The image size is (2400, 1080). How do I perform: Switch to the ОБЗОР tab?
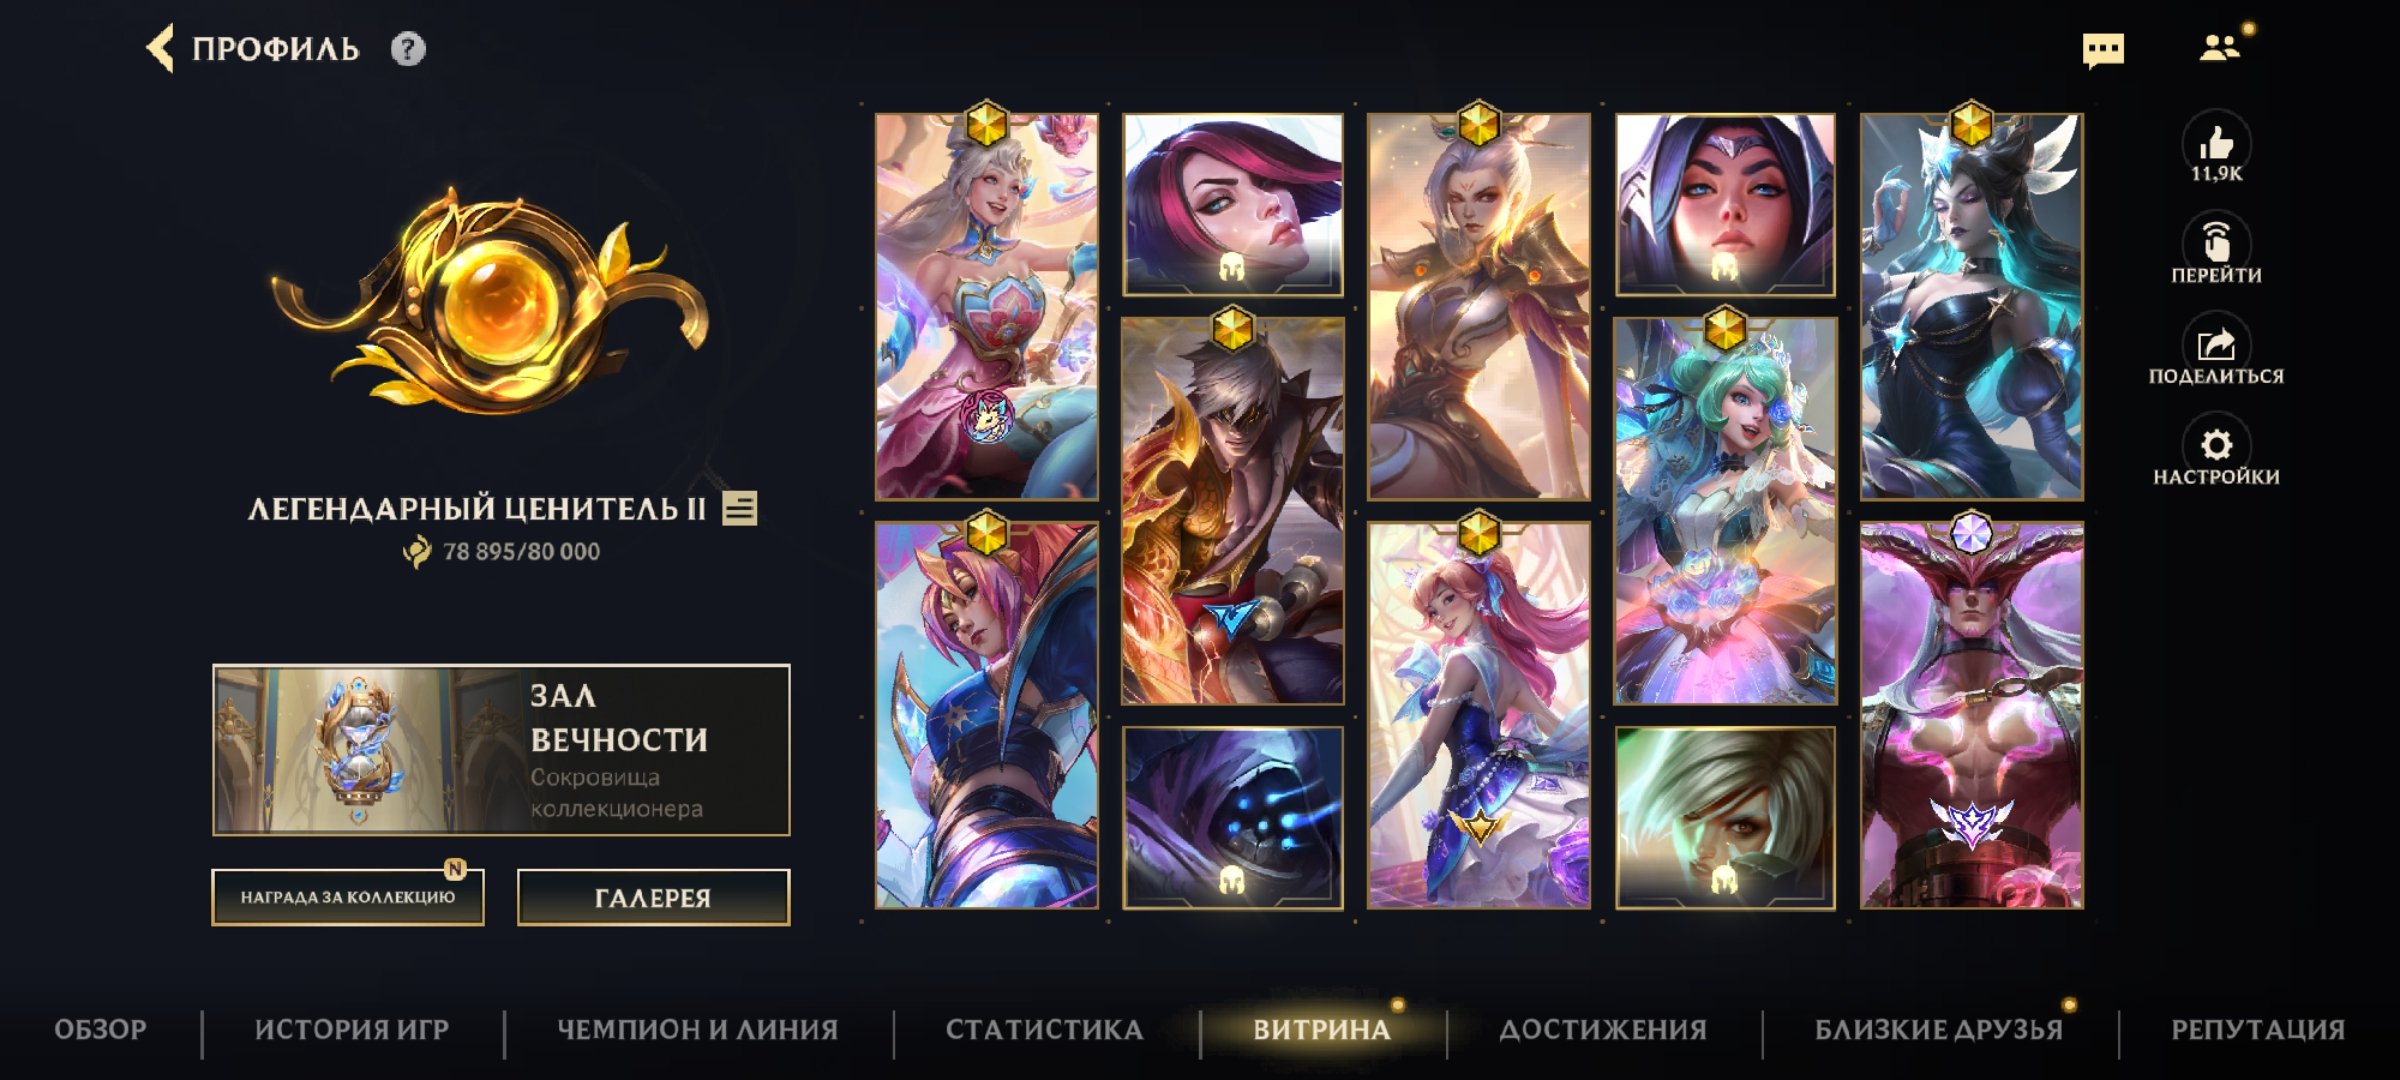coord(100,1029)
